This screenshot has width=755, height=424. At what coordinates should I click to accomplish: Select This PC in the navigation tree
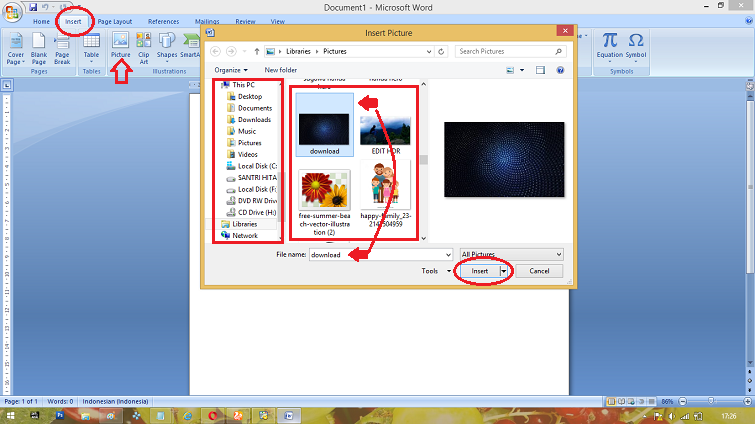click(x=244, y=85)
